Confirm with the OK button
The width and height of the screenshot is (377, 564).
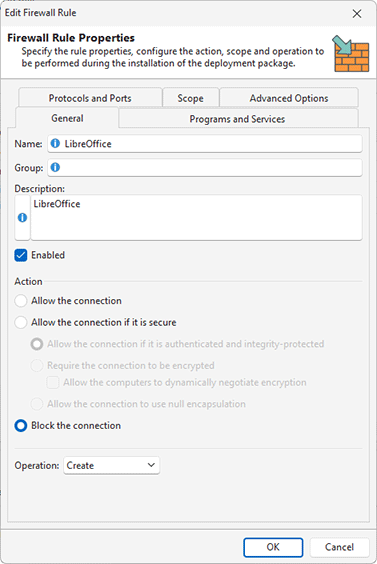pyautogui.click(x=273, y=547)
